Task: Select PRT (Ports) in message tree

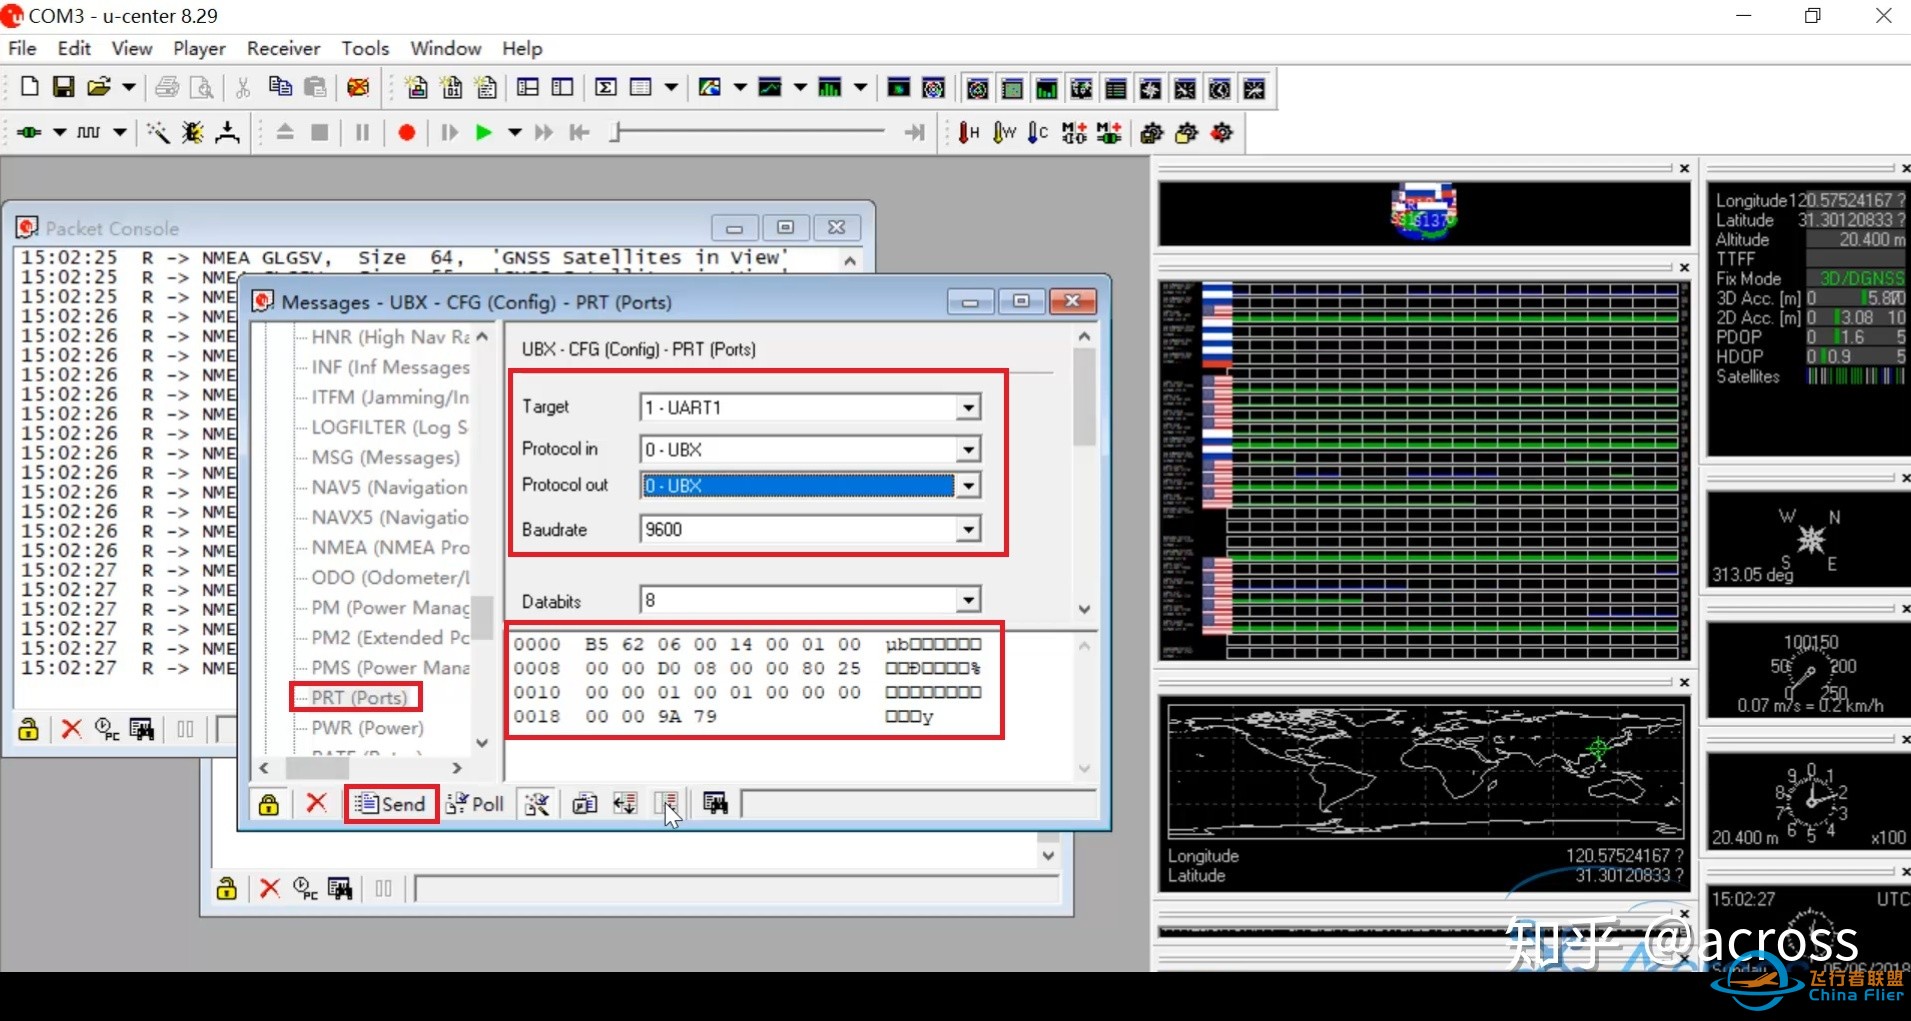Action: click(359, 697)
